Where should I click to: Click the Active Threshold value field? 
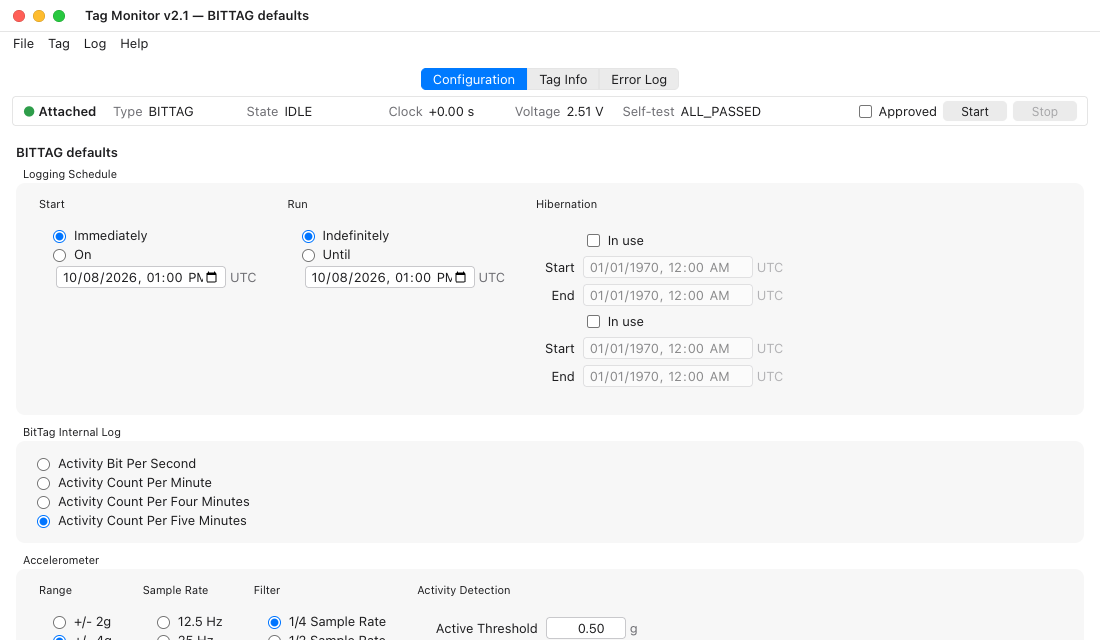point(586,628)
